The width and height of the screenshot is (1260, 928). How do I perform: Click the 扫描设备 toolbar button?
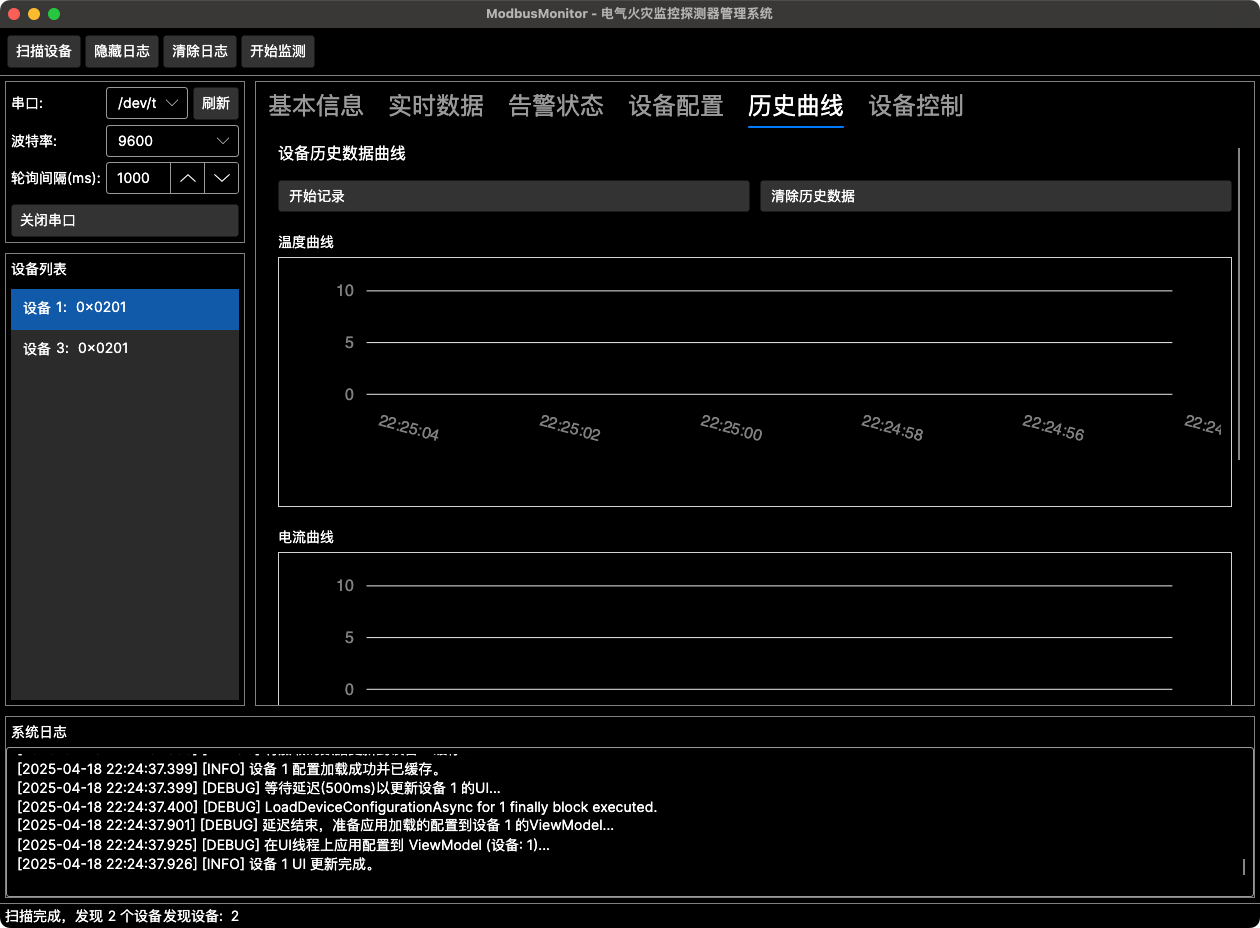pos(44,51)
